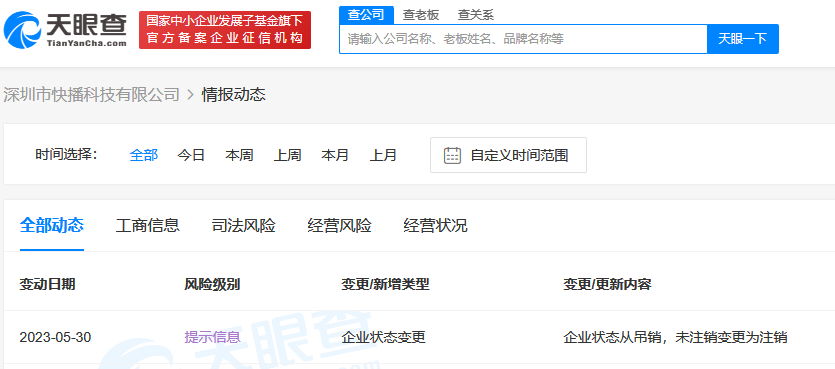Filter time by 本月

335,155
